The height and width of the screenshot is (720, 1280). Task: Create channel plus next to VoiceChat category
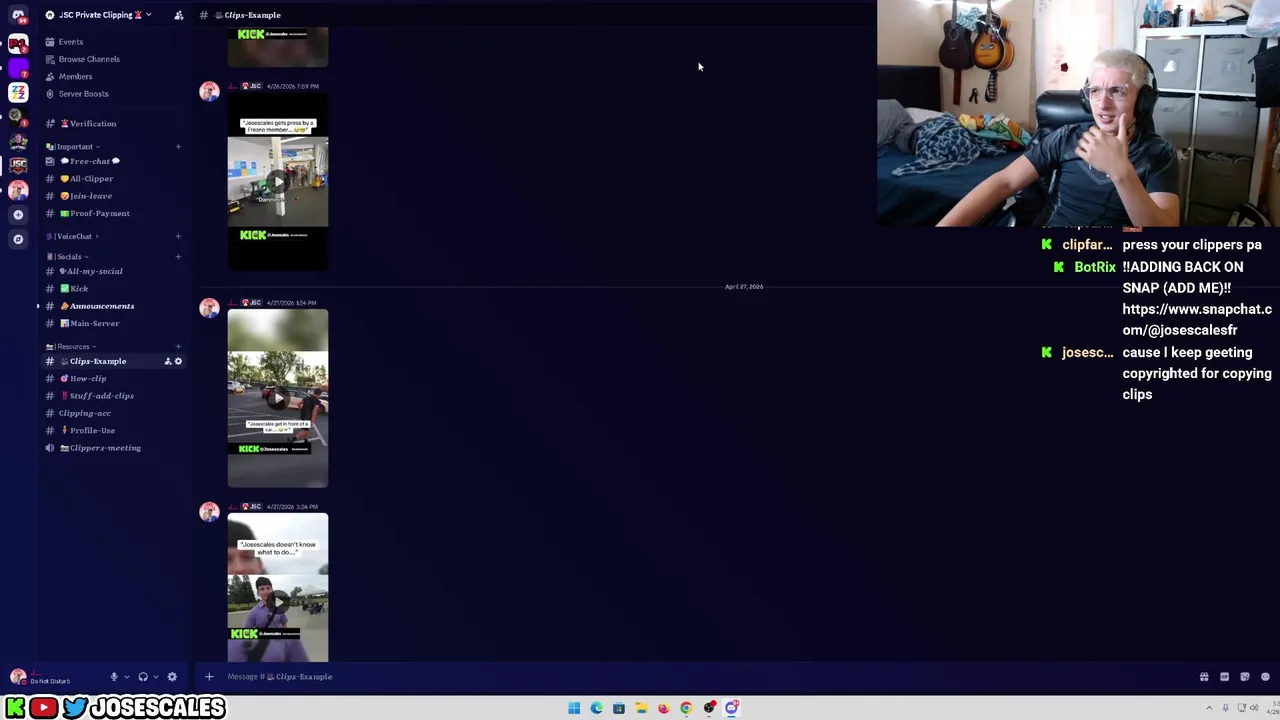coord(178,237)
